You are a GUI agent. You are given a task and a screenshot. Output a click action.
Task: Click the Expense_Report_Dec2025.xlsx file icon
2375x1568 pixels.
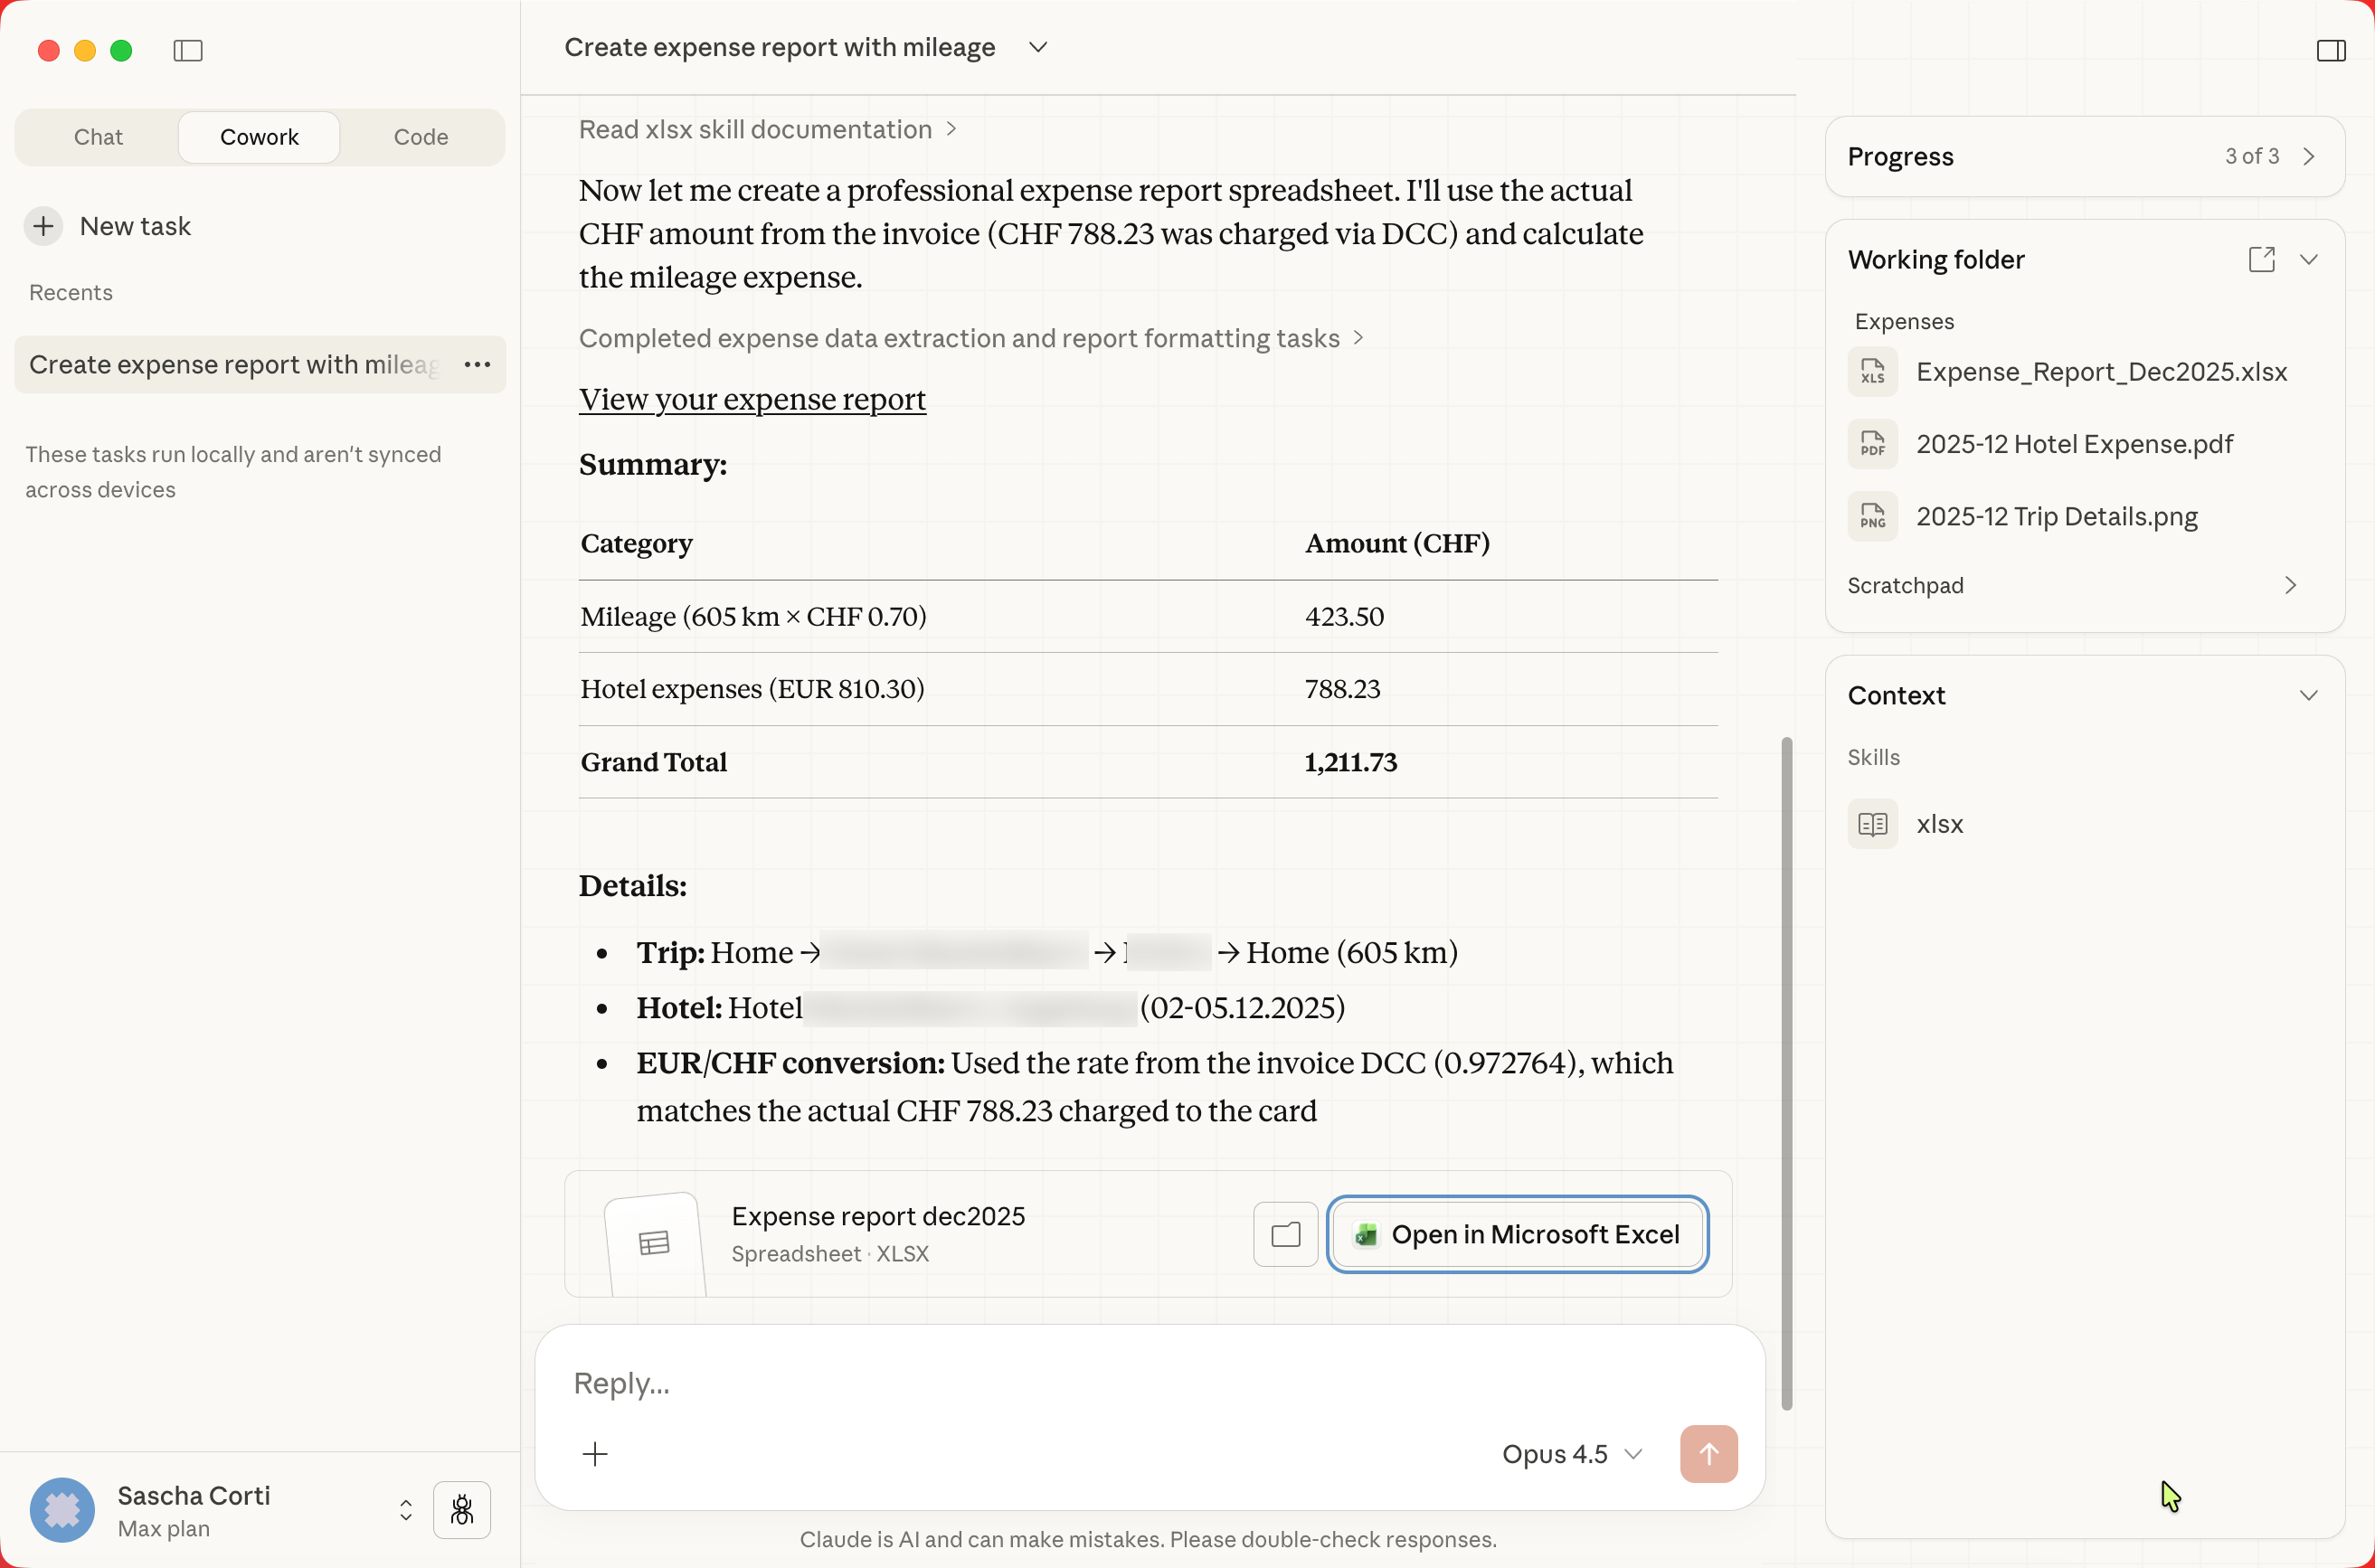tap(1872, 371)
